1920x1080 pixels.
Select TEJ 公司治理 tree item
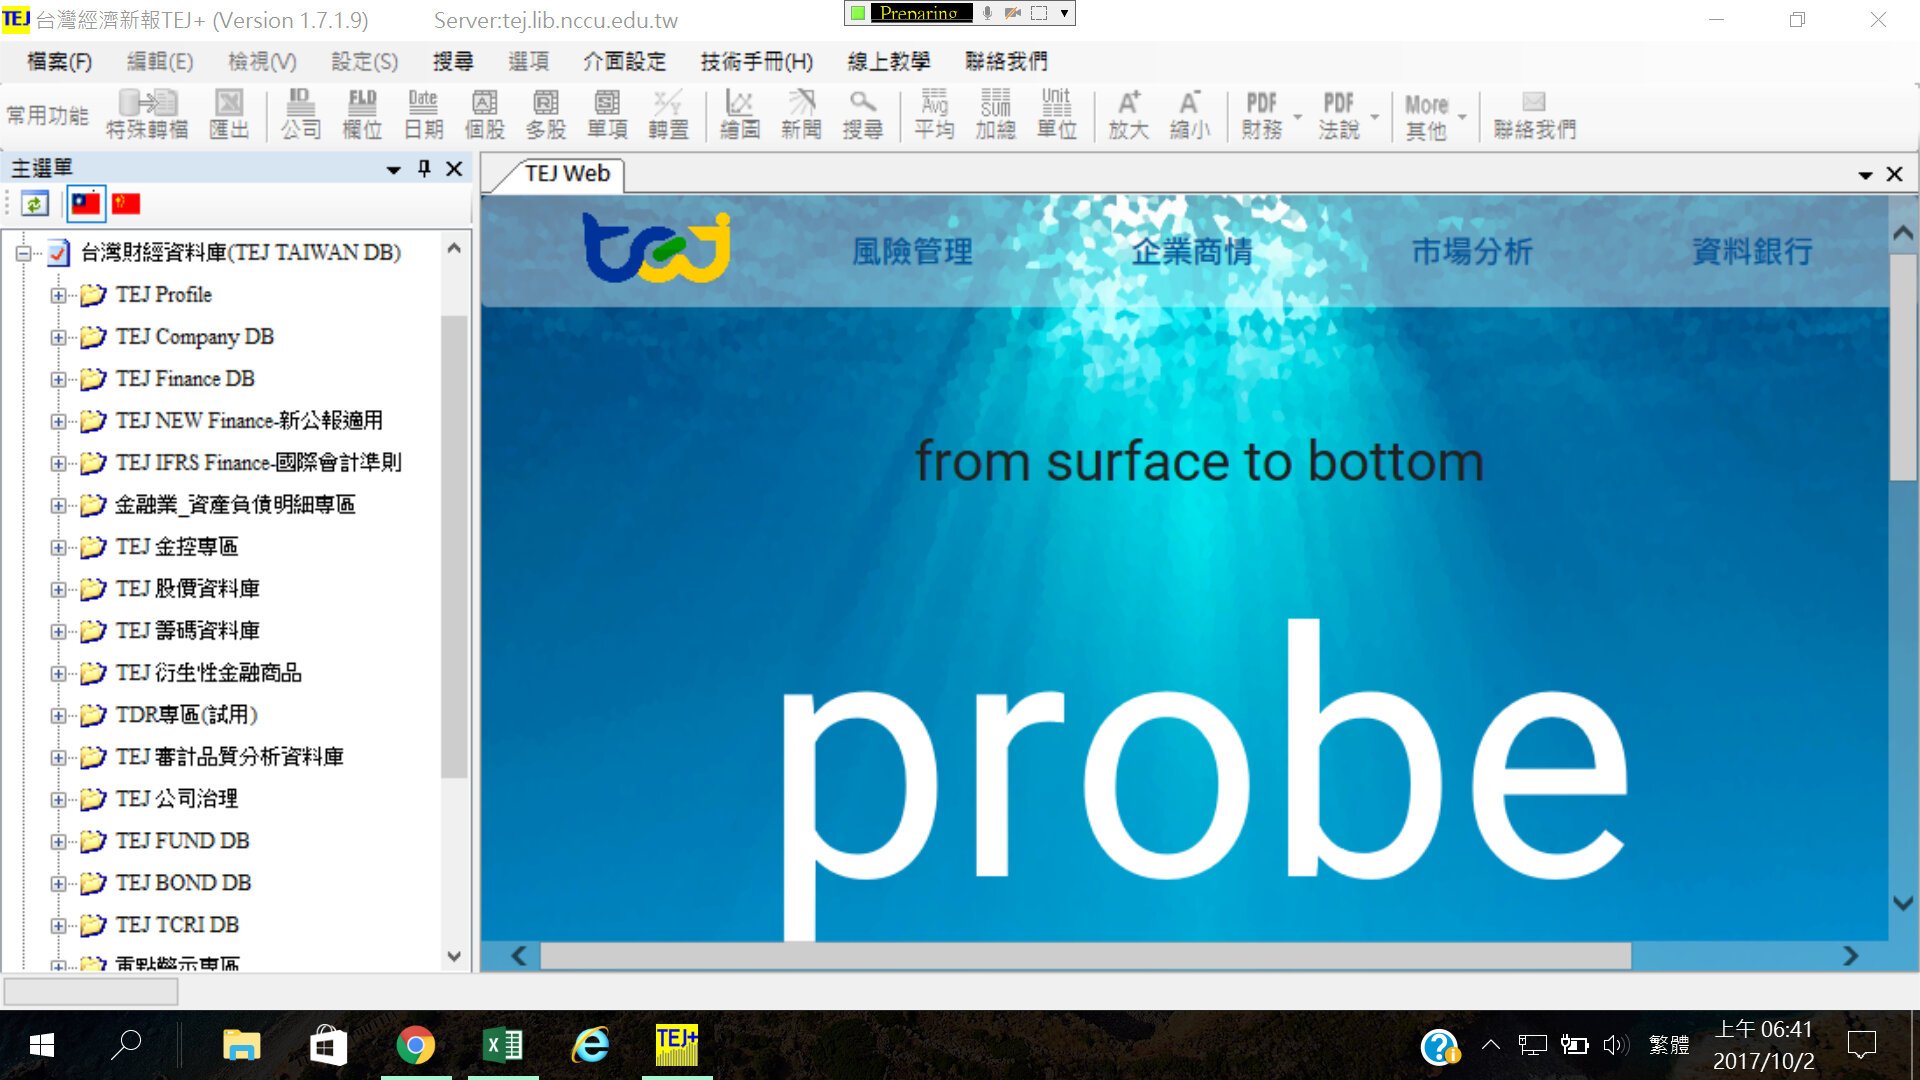tap(176, 799)
